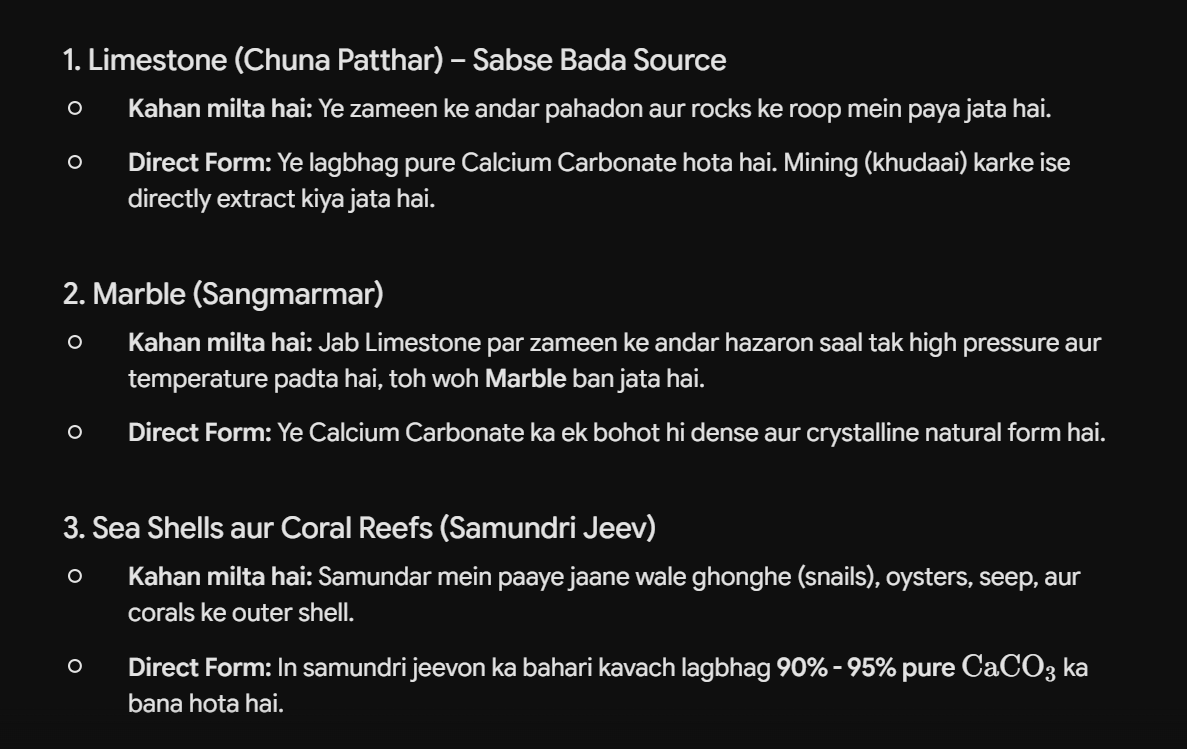Click the Sea Shells aur Coral Reefs heading
Viewport: 1187px width, 749px height.
(360, 529)
